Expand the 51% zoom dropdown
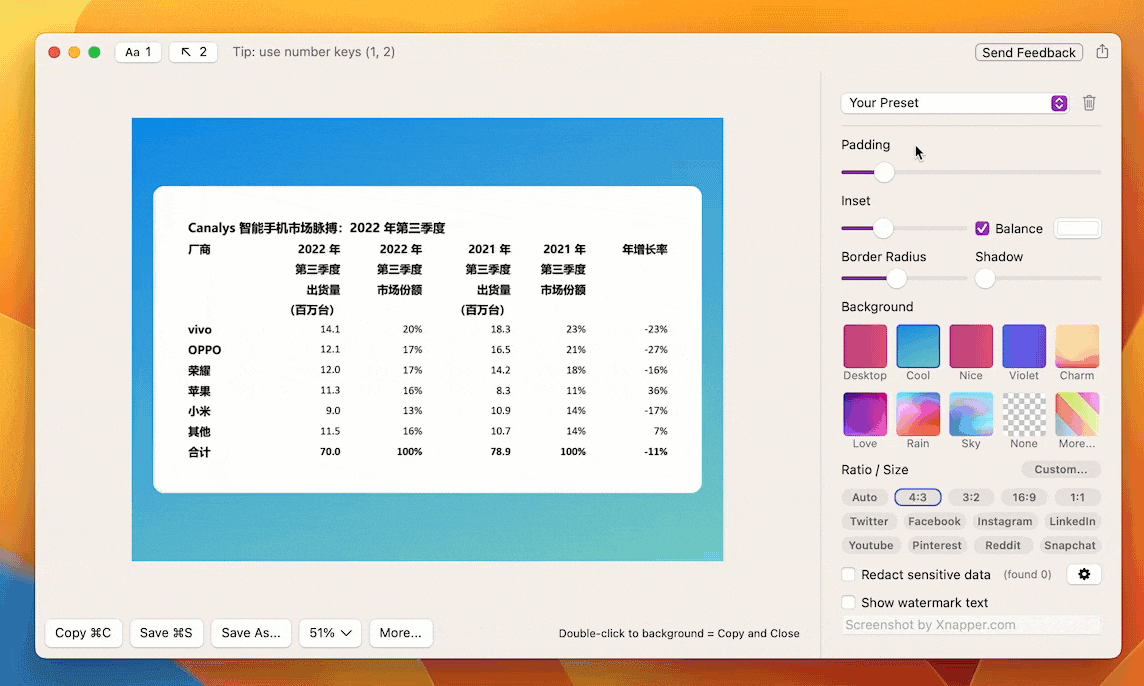Image resolution: width=1144 pixels, height=686 pixels. coord(330,633)
